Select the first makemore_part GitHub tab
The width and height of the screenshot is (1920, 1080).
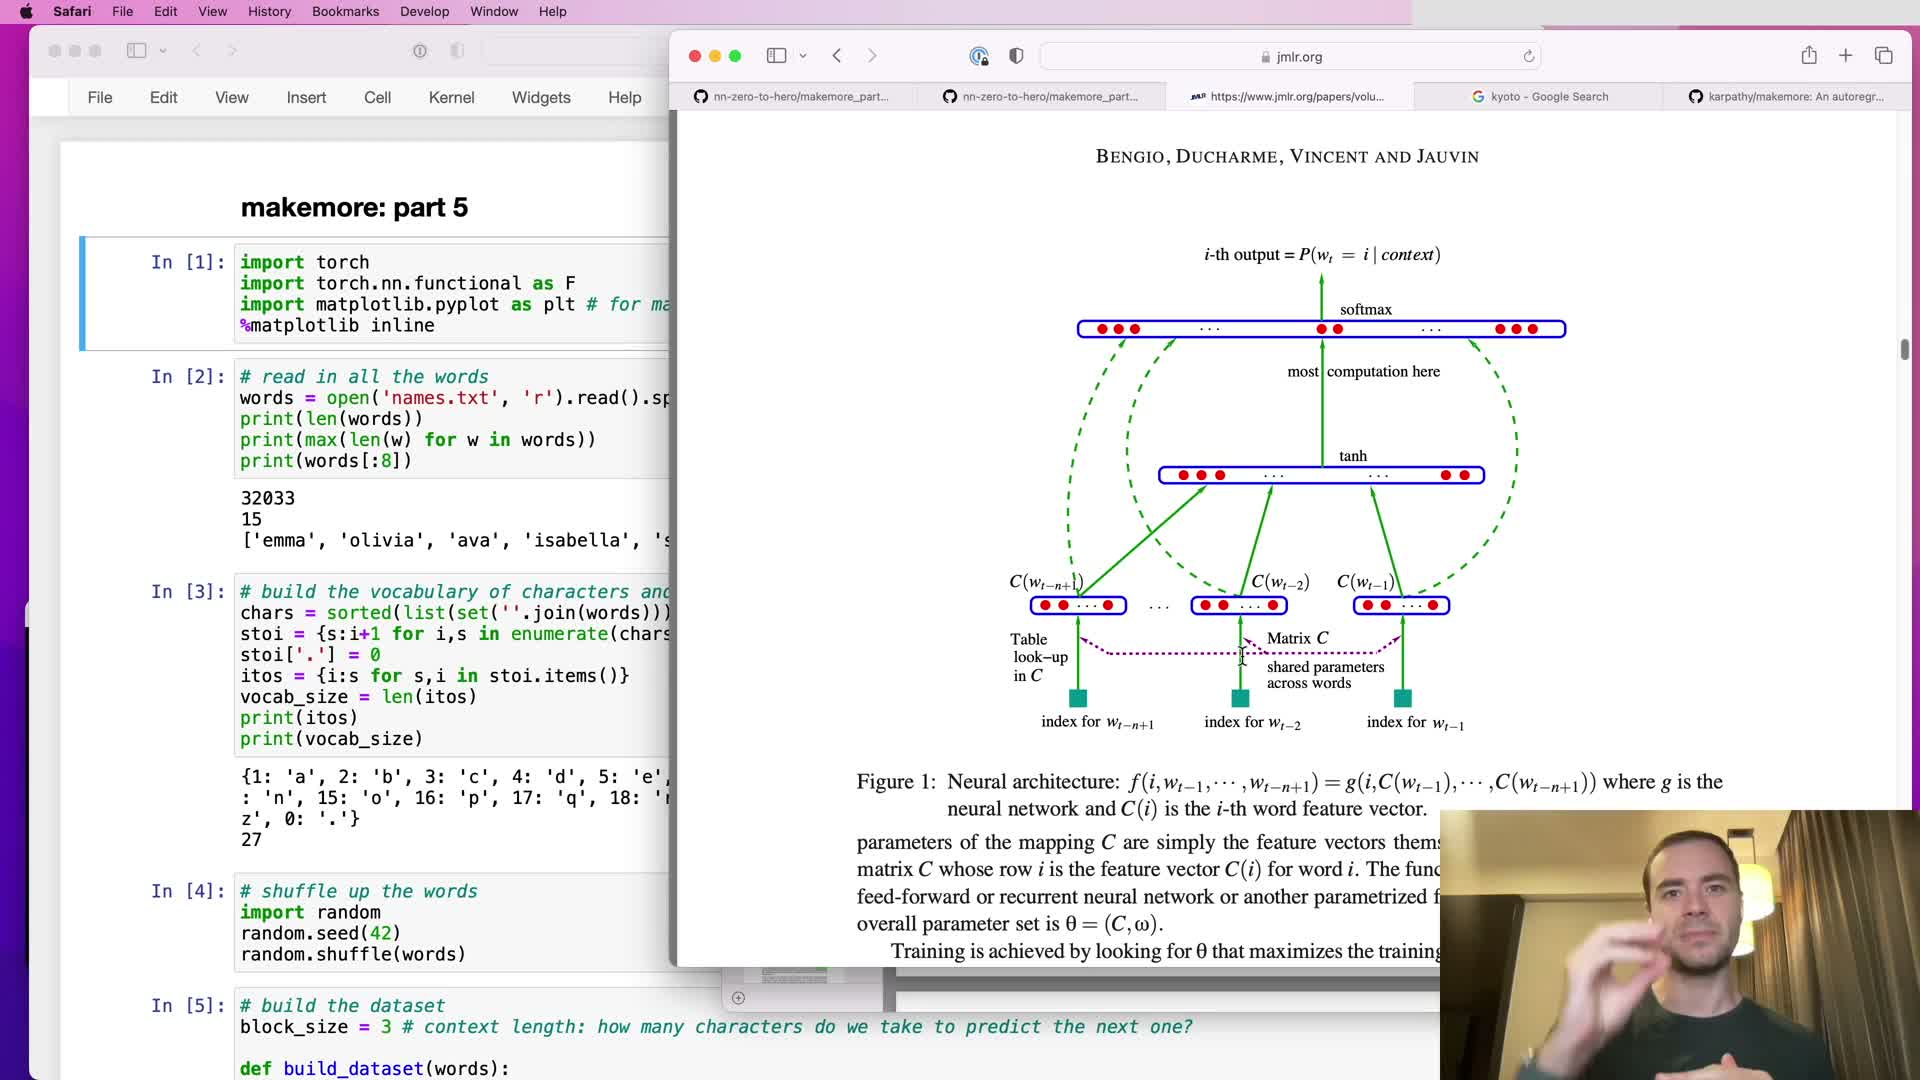[792, 97]
